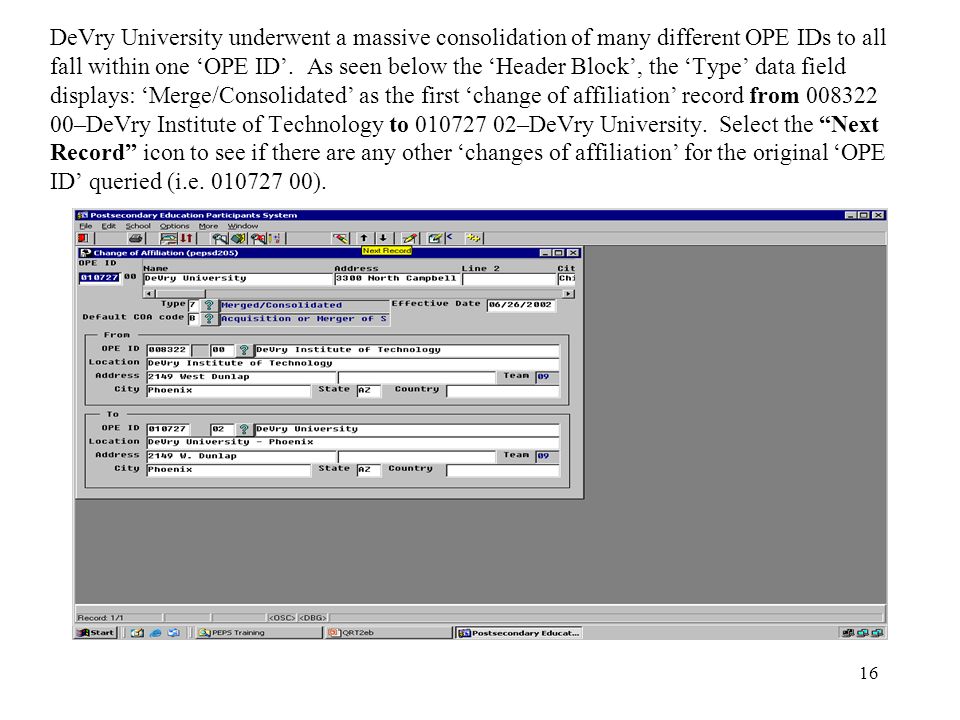Viewport: 960px width, 720px height.
Task: Click the Address field 3300 North Campbell
Action: (x=397, y=279)
